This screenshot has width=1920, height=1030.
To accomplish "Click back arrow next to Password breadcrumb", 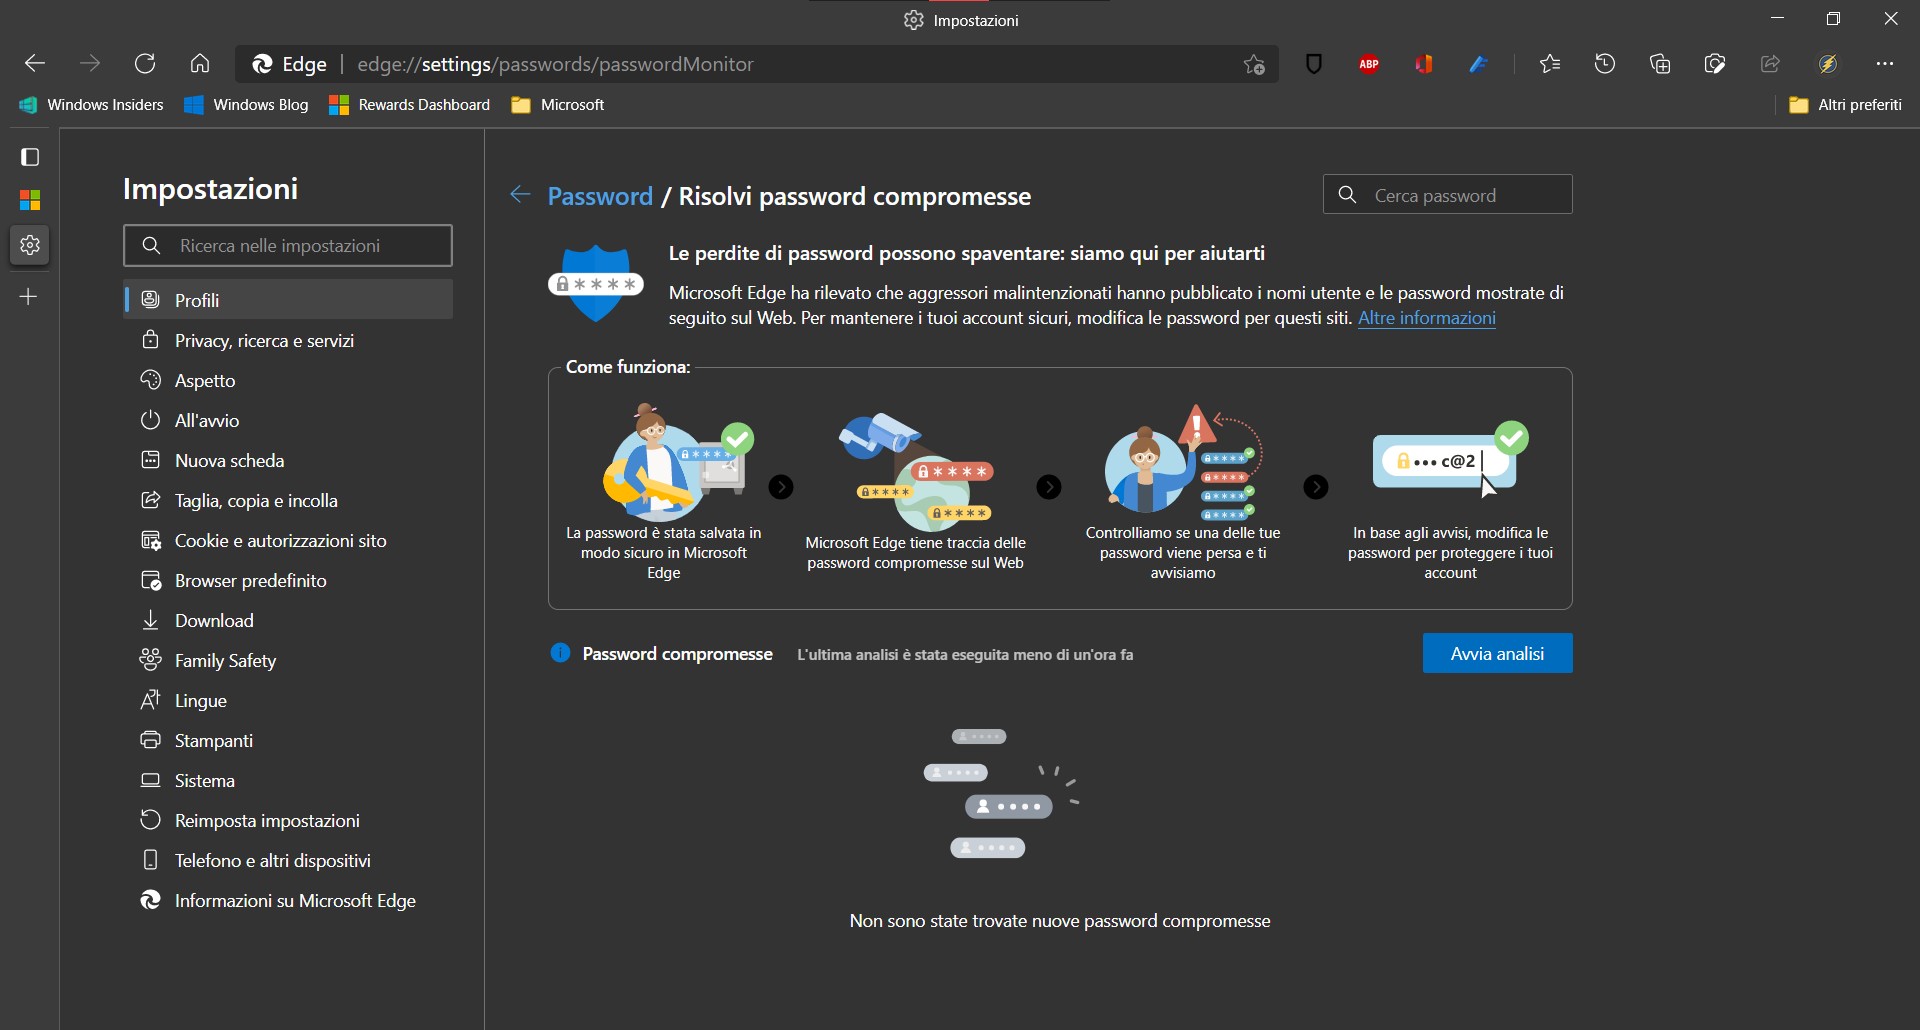I will coord(519,195).
